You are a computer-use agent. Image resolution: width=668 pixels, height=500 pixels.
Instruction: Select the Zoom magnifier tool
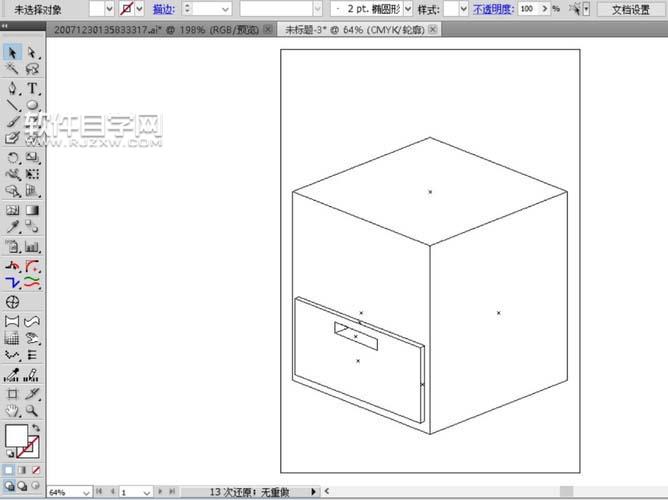pos(32,411)
